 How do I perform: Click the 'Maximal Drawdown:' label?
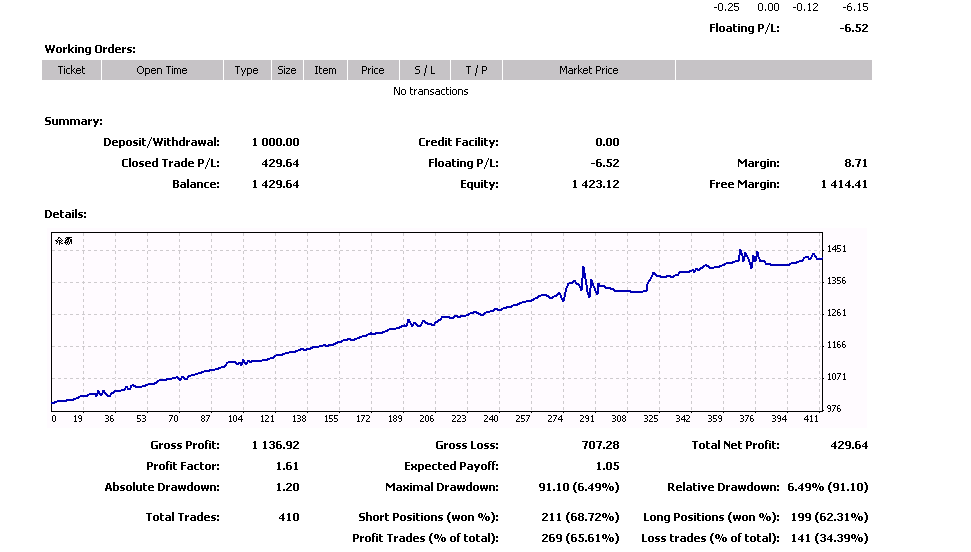point(442,487)
